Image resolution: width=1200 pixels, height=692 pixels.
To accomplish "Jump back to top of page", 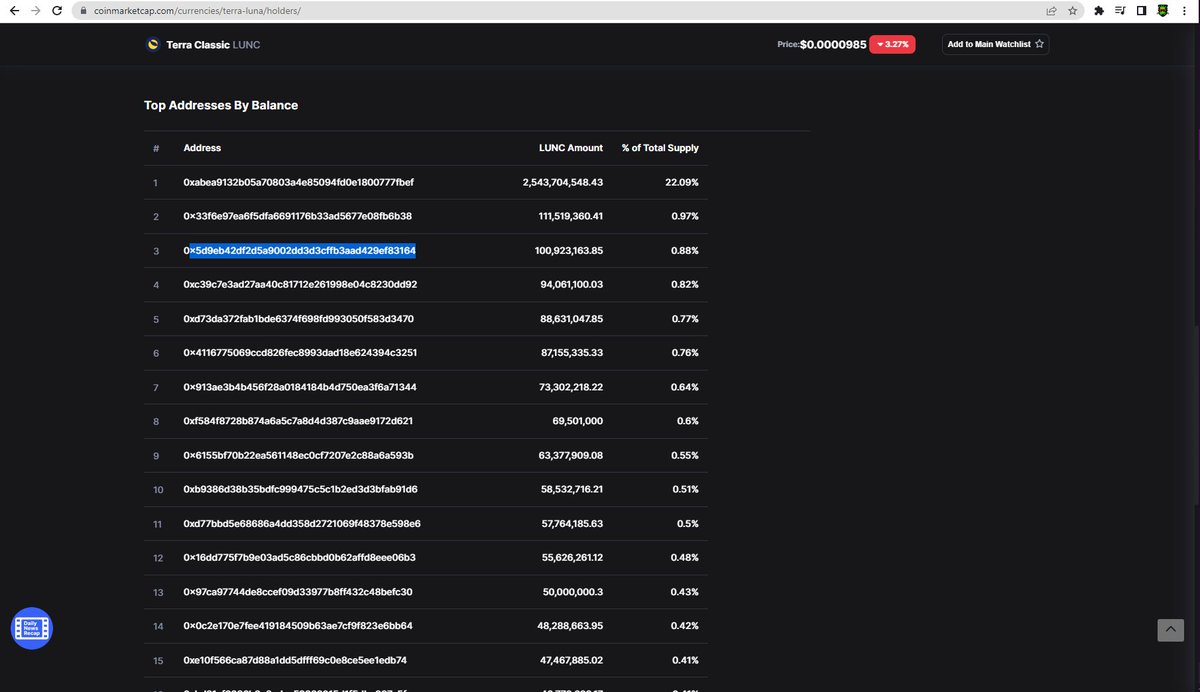I will 1170,629.
